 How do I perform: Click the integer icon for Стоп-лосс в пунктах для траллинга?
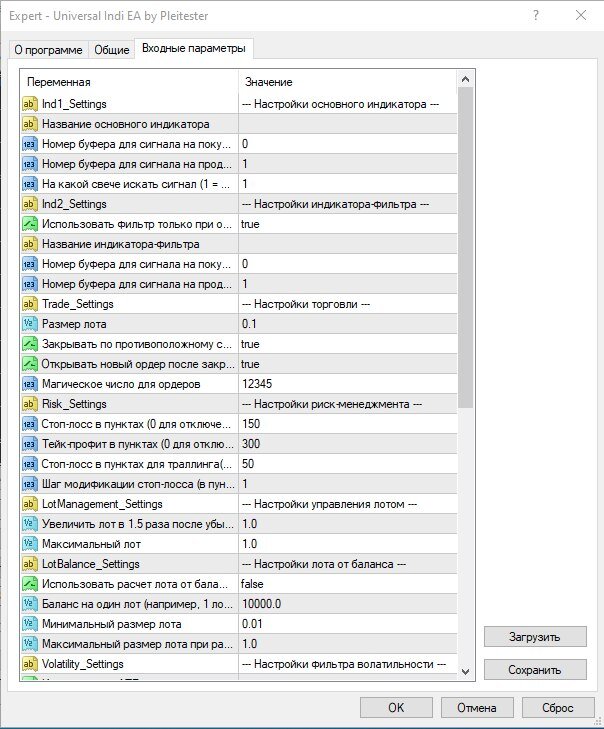(x=29, y=464)
